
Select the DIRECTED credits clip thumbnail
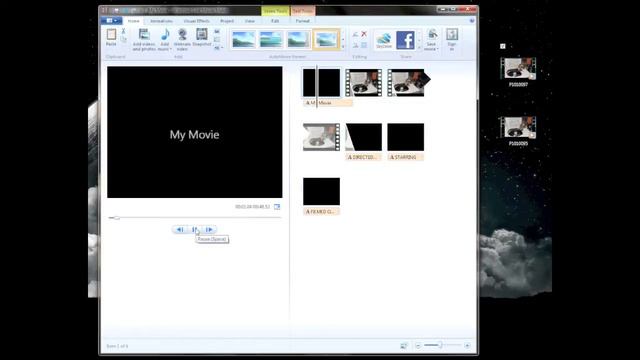364,137
